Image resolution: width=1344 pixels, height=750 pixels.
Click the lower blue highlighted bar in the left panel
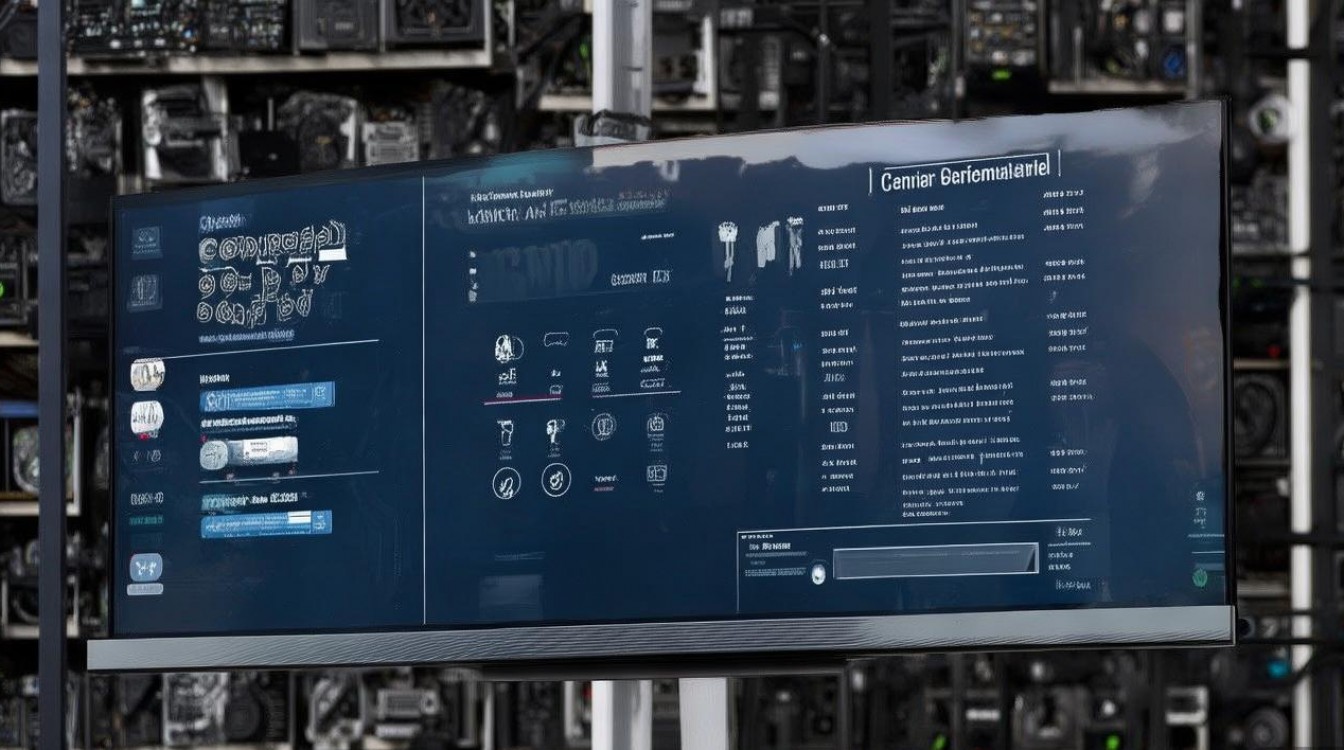[266, 522]
